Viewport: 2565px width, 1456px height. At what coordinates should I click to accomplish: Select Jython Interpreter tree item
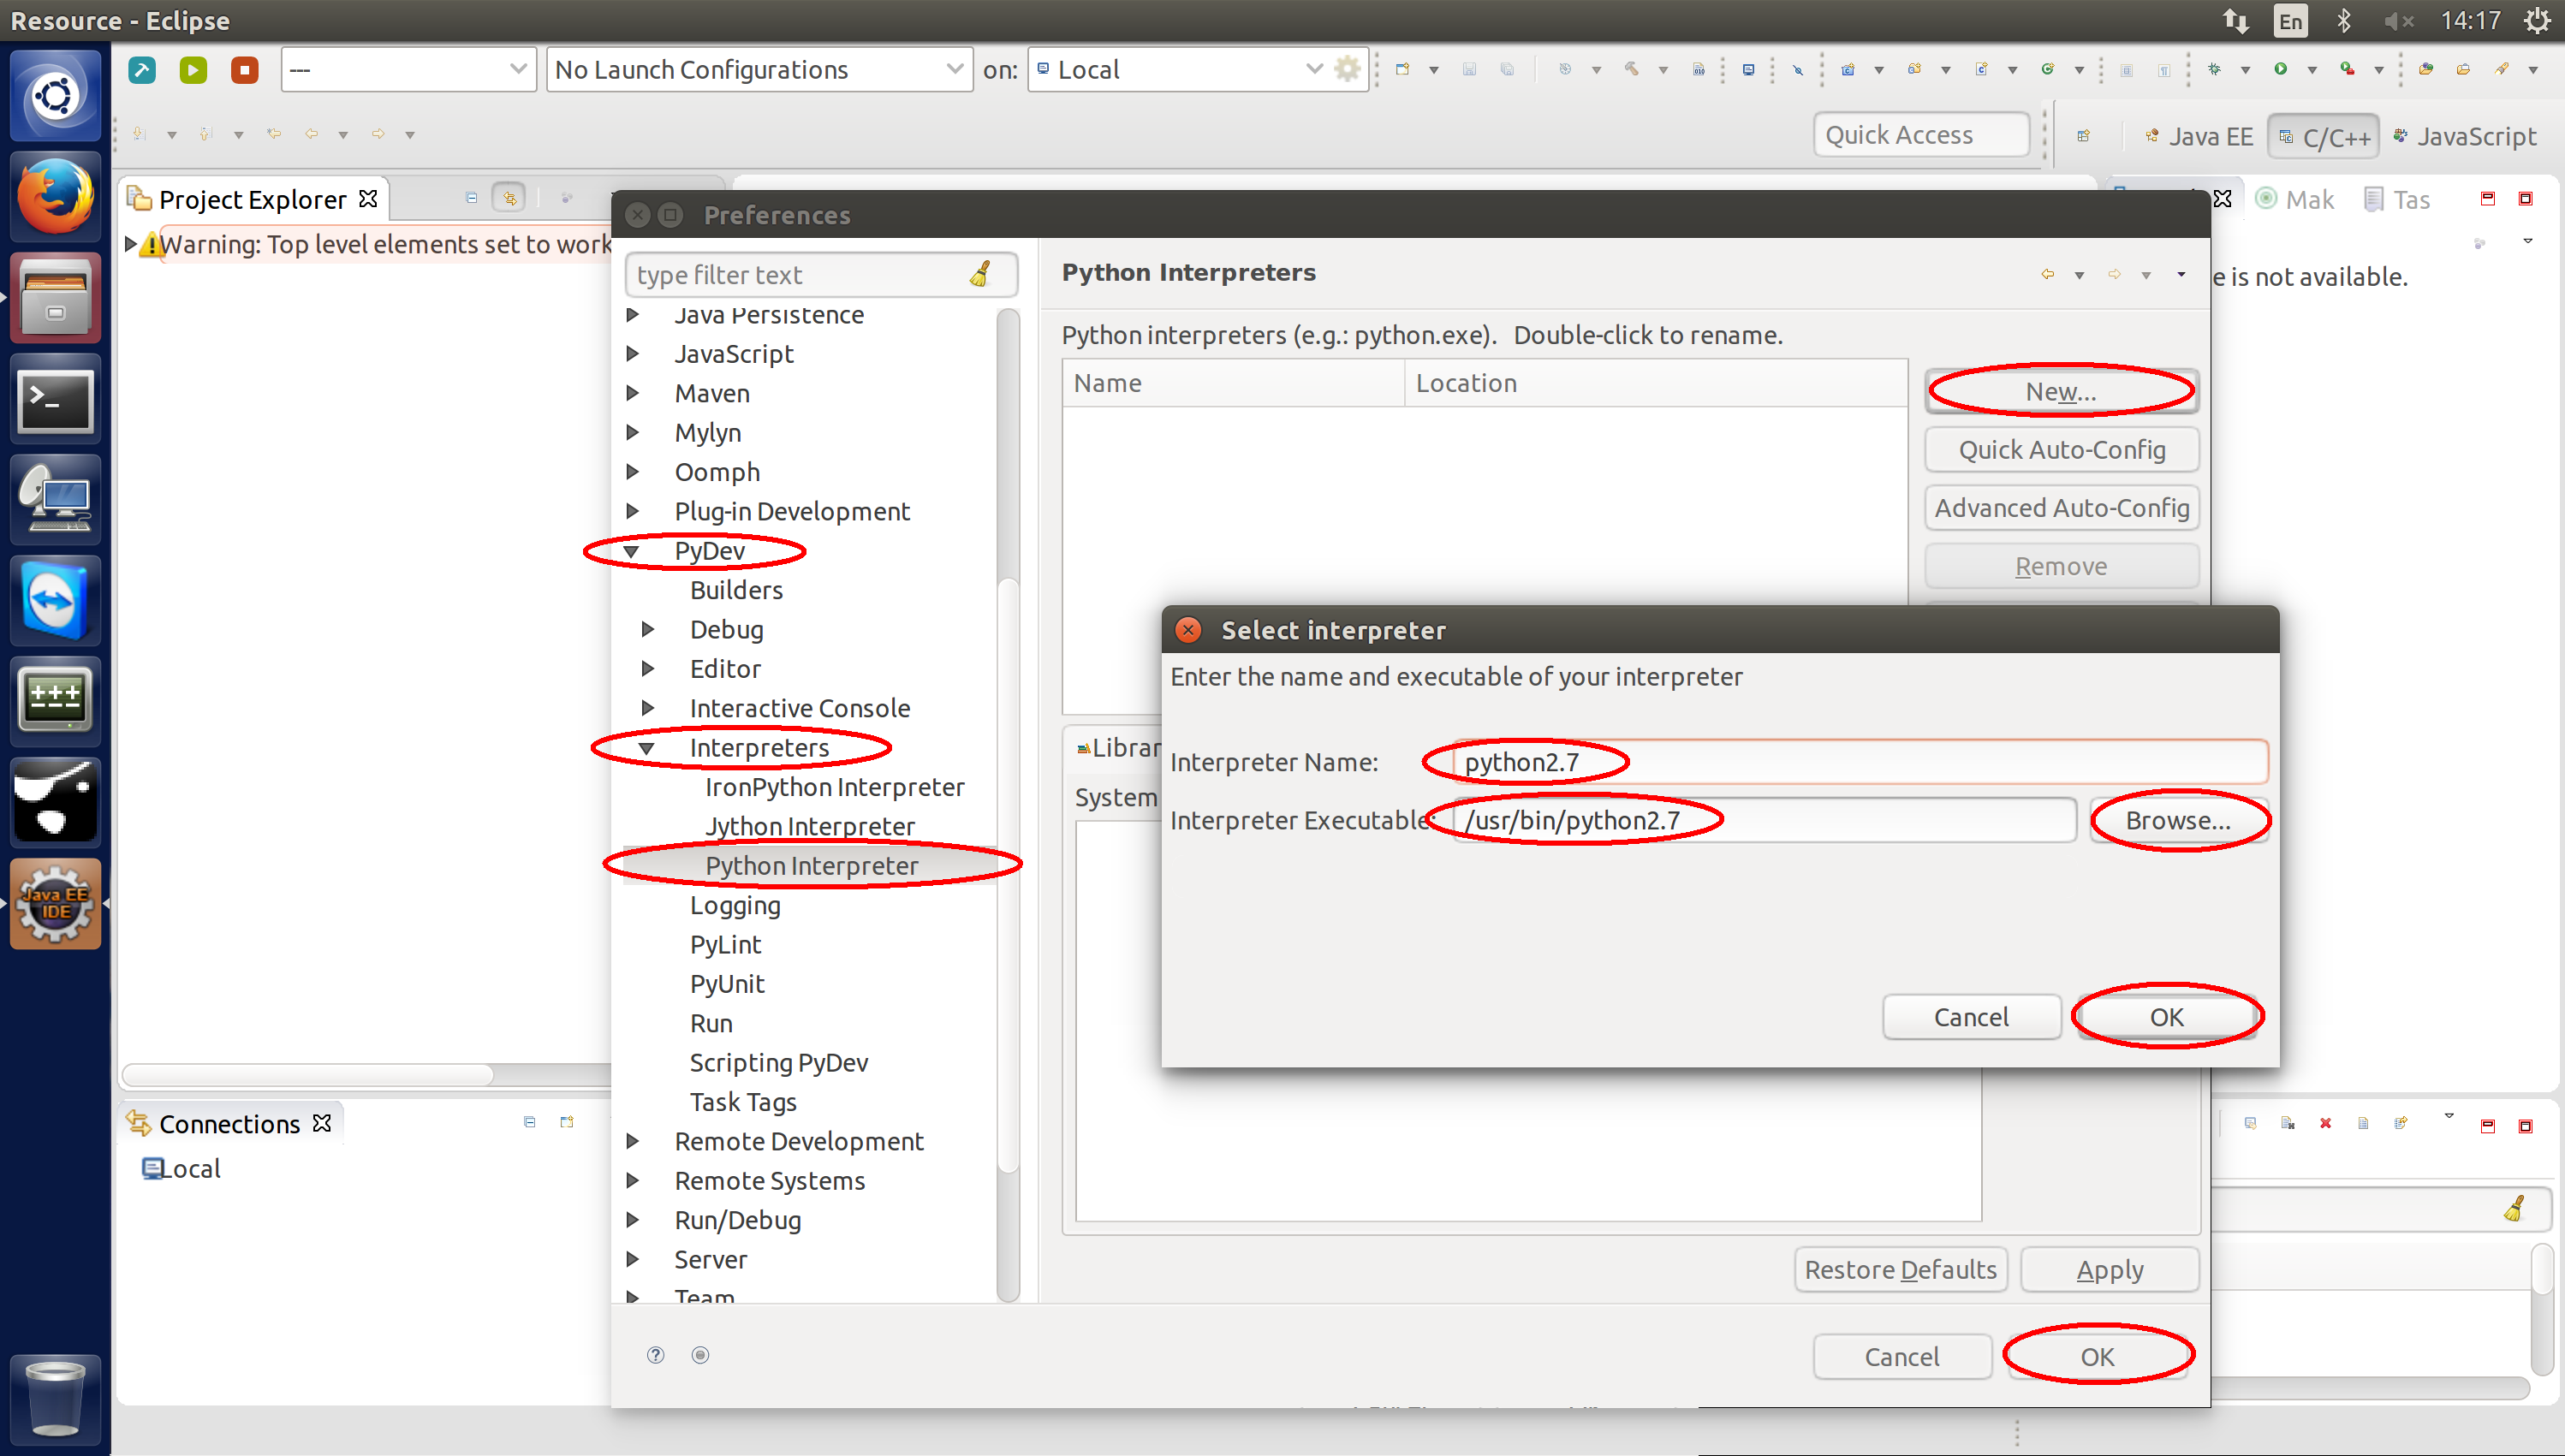point(809,826)
